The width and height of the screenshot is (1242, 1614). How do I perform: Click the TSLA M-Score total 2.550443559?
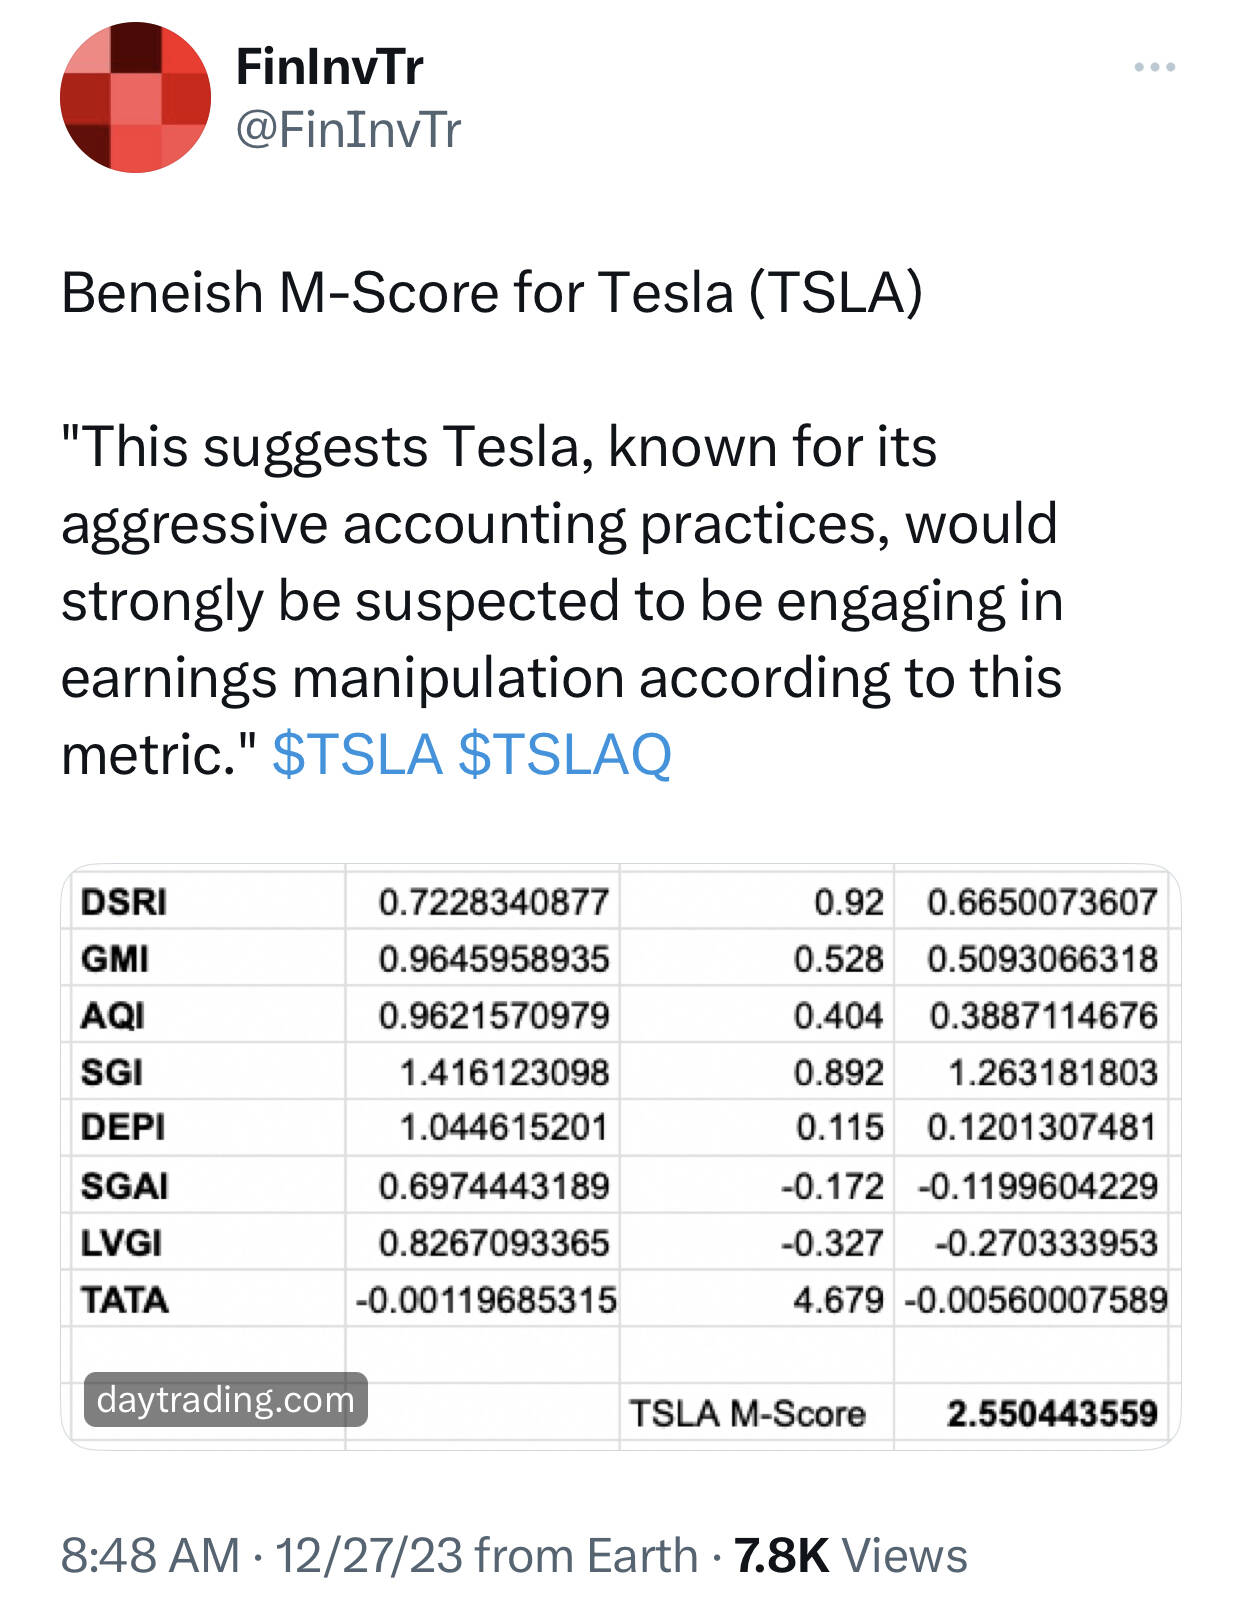tap(1051, 1414)
